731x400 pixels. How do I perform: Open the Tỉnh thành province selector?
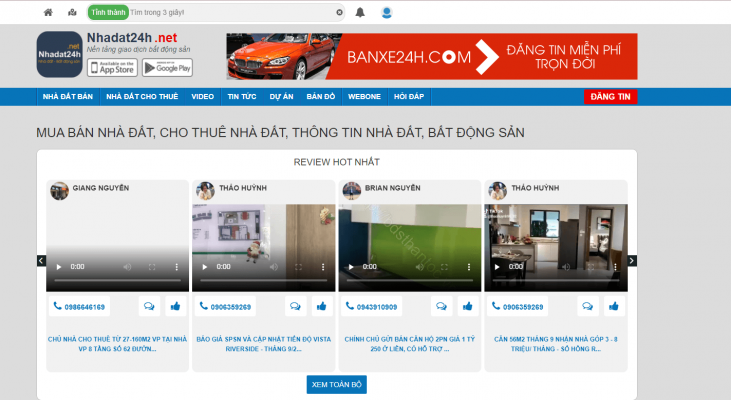tap(108, 13)
